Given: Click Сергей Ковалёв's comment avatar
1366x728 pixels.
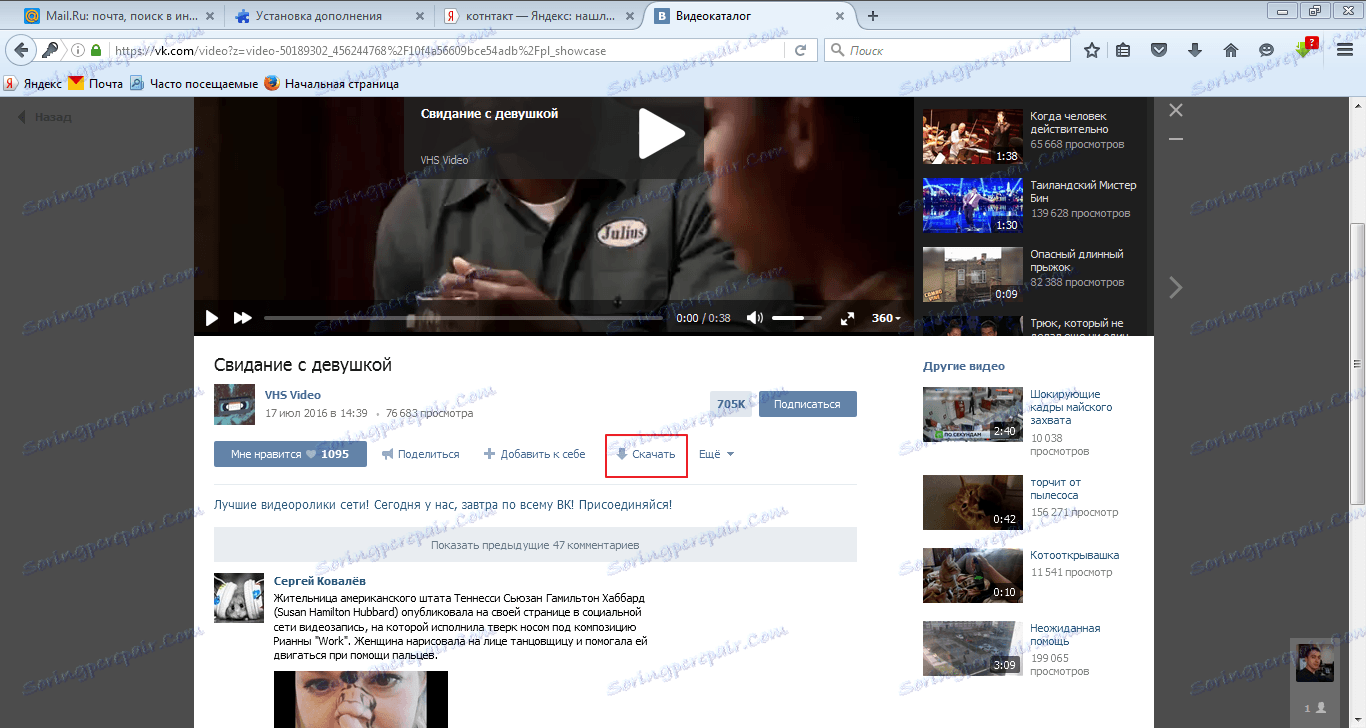Looking at the screenshot, I should pyautogui.click(x=239, y=598).
